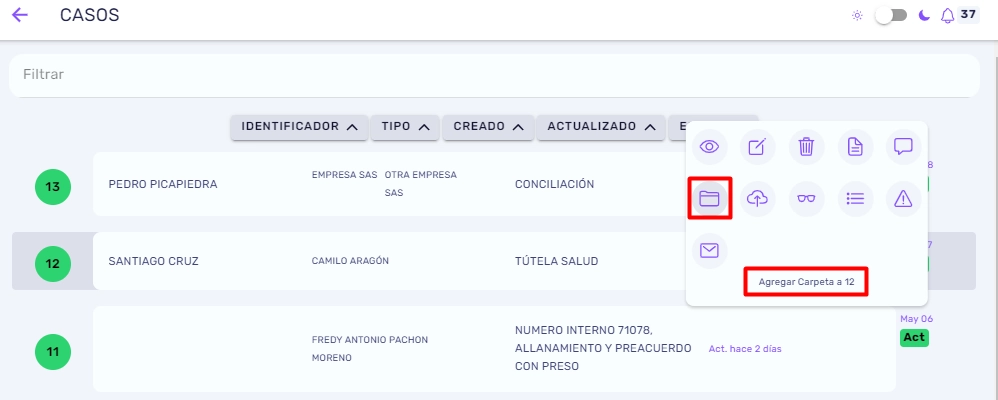Click the Filtrar search field

click(494, 75)
